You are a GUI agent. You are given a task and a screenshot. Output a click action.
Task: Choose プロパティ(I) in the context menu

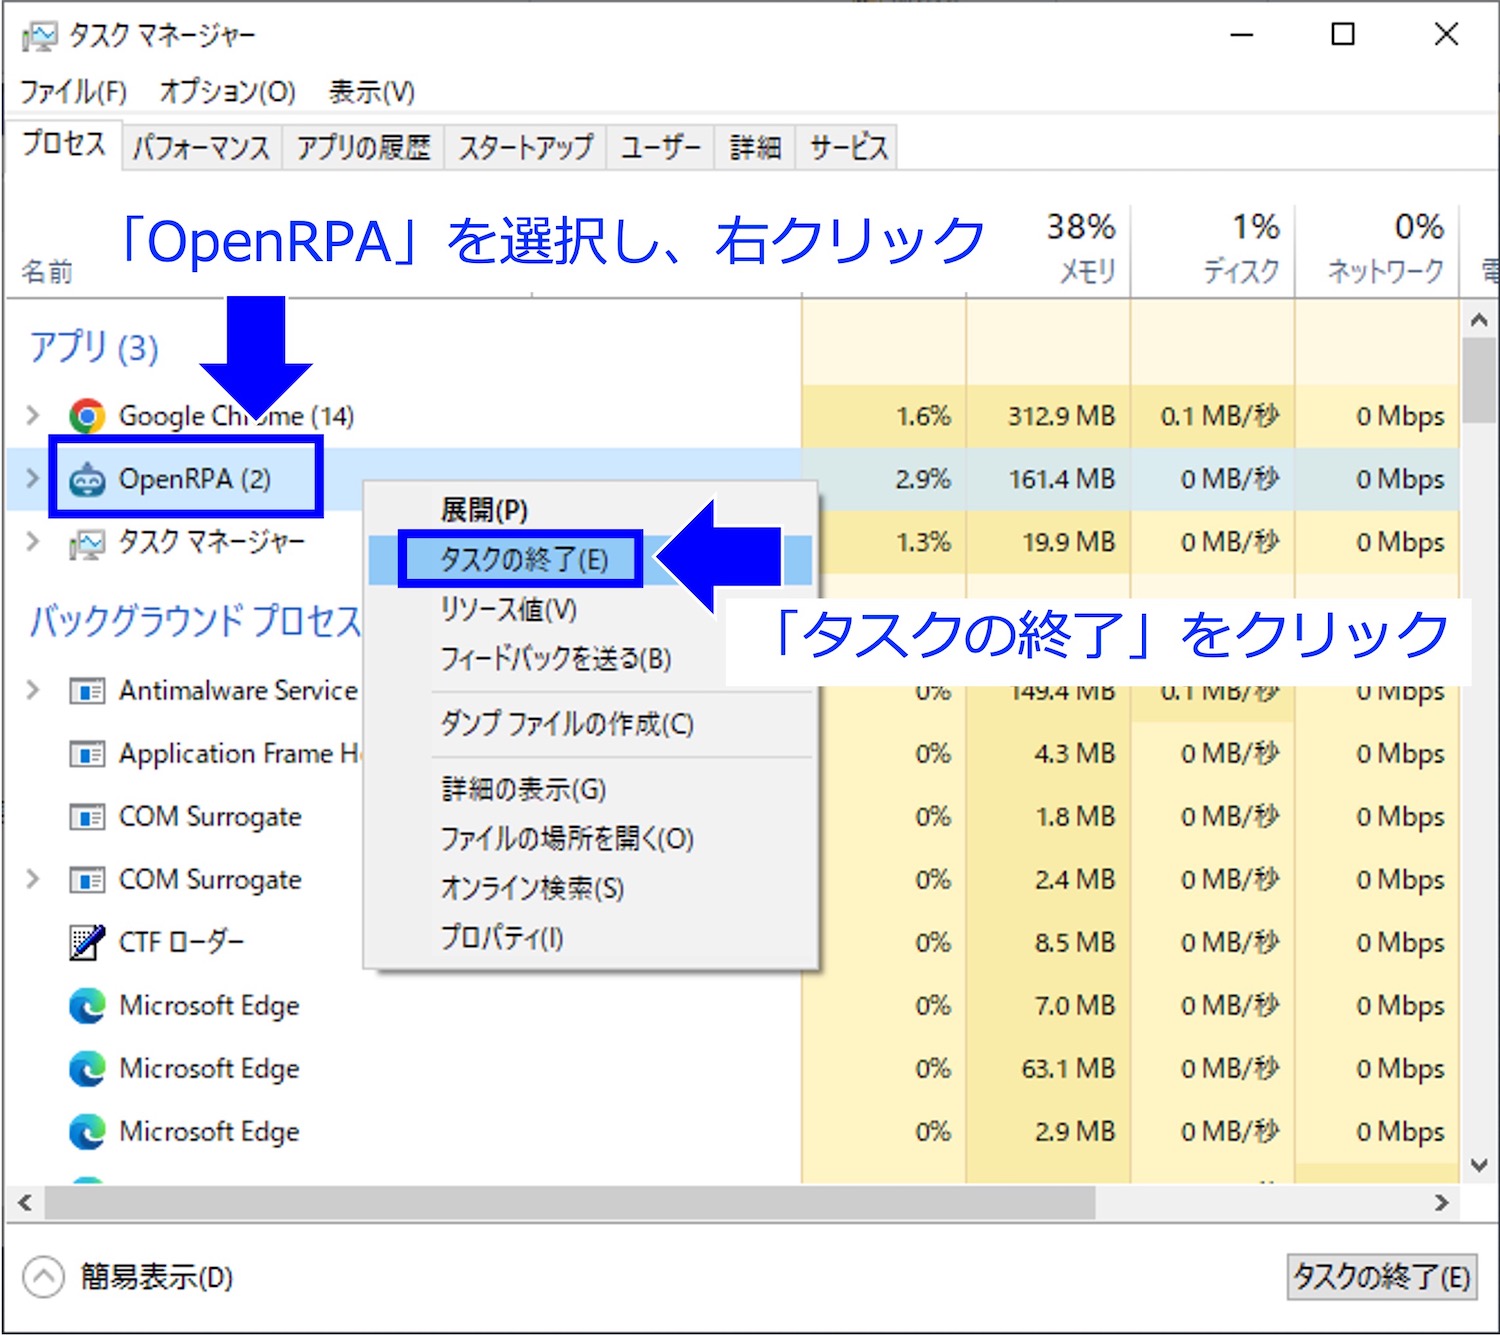[x=590, y=937]
